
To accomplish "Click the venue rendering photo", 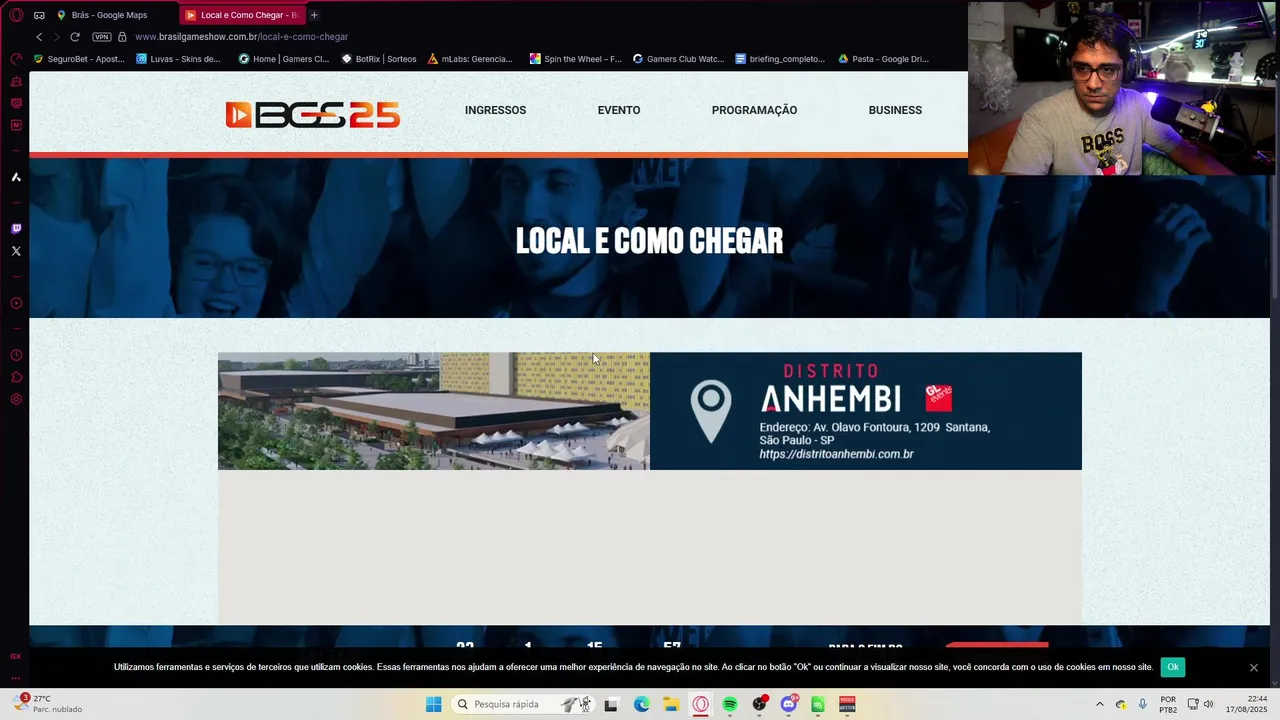I will click(x=434, y=411).
